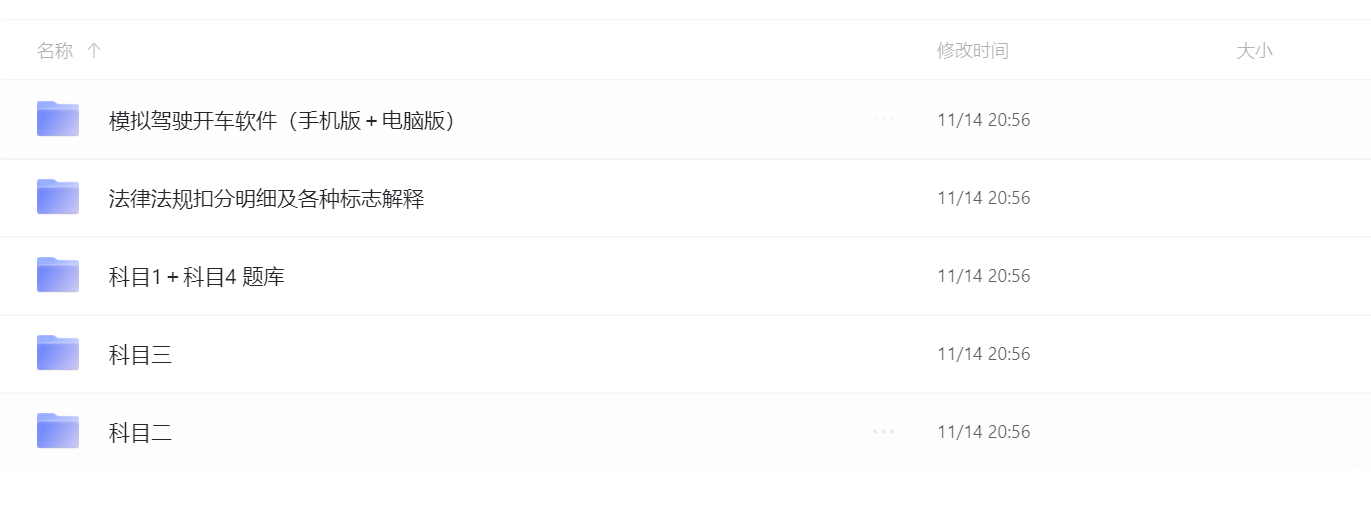1371x508 pixels.
Task: Click the folder icon for 科目1+科目4 题库
Action: [x=58, y=275]
